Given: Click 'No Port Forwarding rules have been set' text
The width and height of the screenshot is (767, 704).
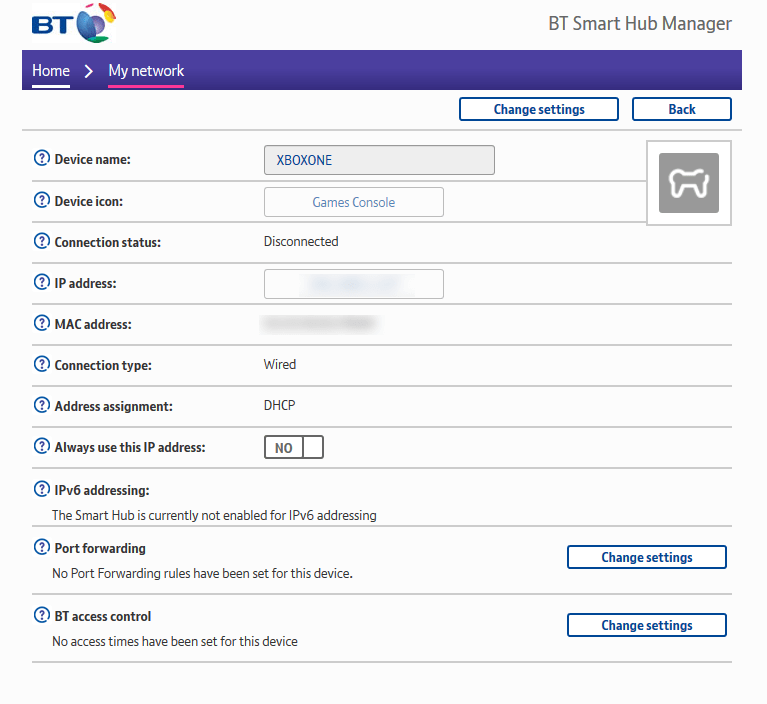Looking at the screenshot, I should 203,573.
